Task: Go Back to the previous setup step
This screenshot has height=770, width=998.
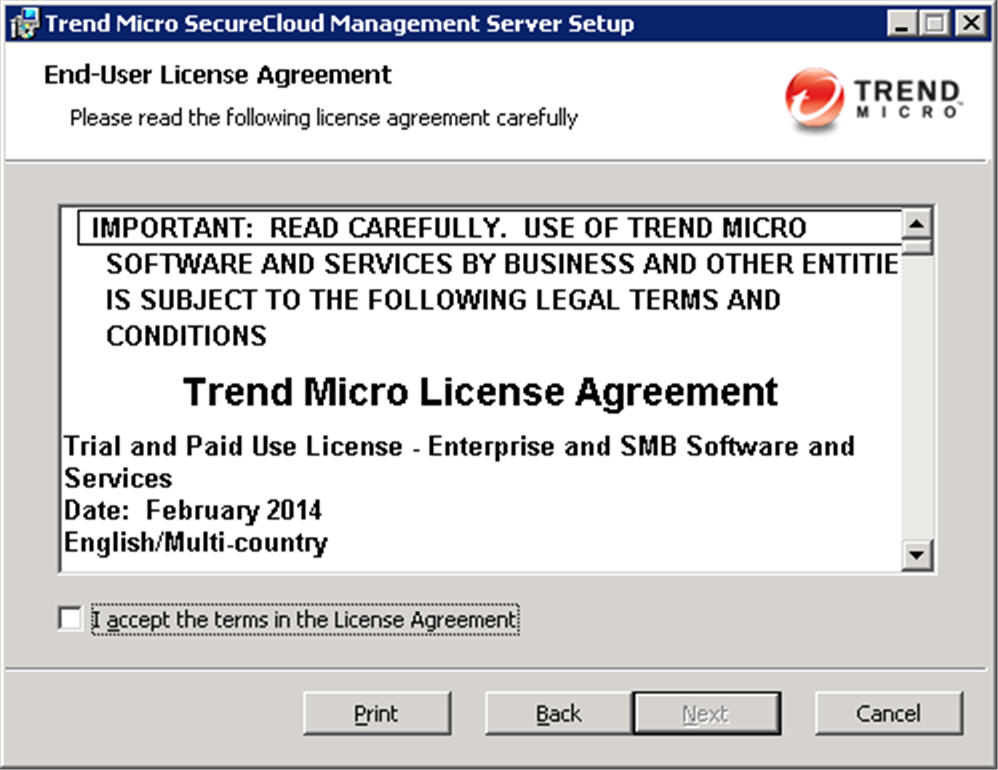Action: tap(558, 714)
